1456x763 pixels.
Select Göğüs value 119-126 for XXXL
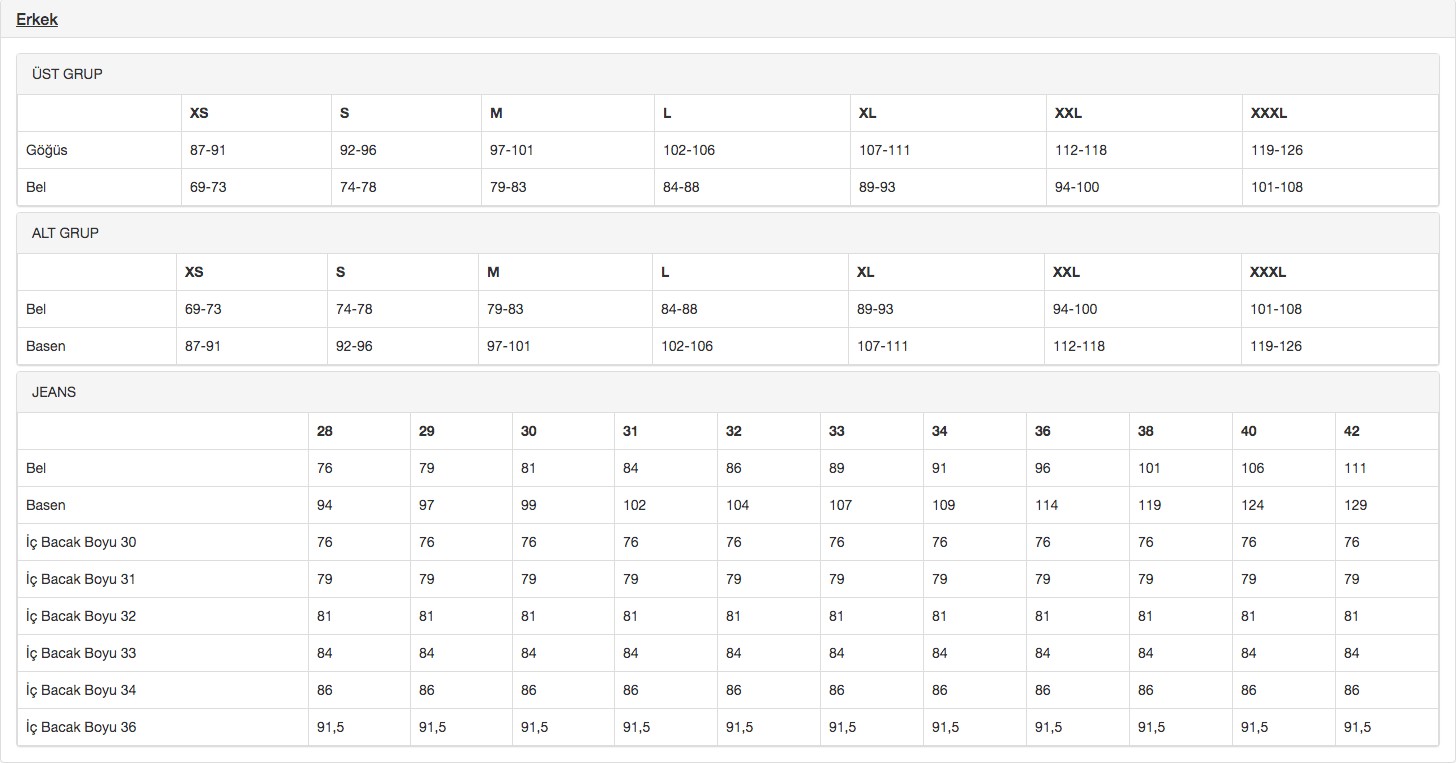[1277, 150]
